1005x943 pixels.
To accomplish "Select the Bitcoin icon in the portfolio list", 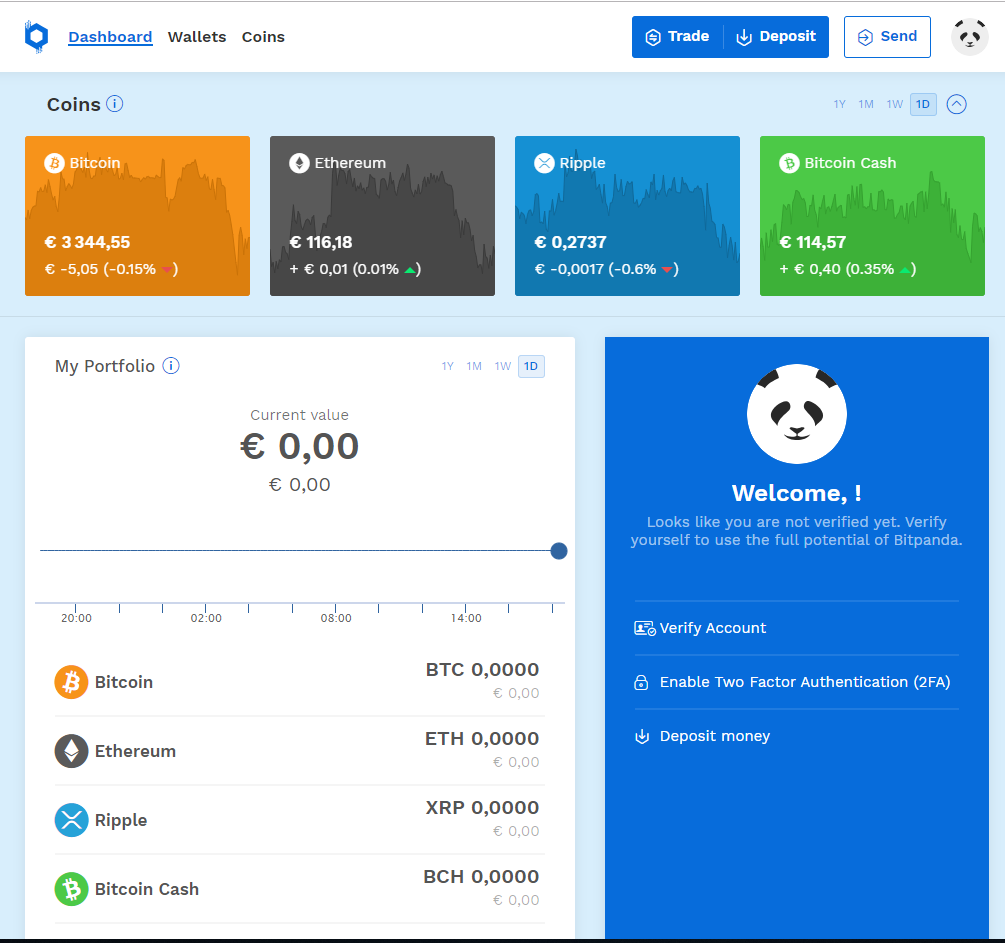I will point(70,681).
